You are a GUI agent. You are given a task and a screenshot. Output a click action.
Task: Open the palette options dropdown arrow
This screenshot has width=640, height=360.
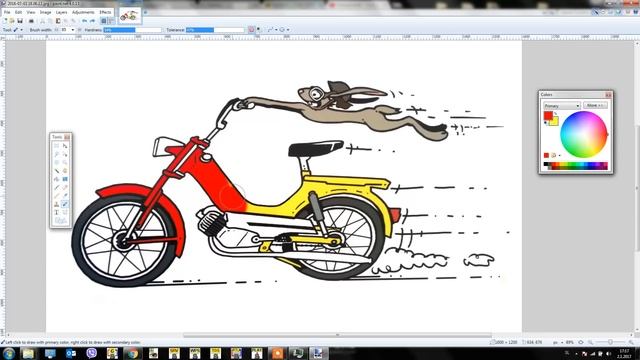click(x=560, y=156)
